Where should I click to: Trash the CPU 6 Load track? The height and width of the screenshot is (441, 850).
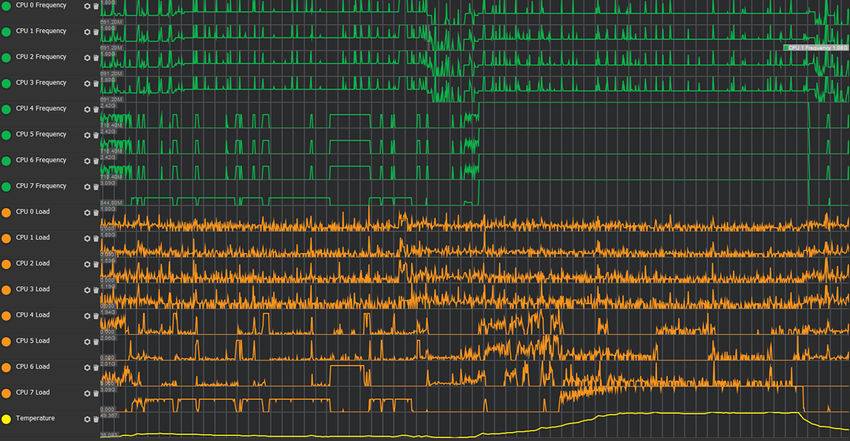(x=95, y=367)
